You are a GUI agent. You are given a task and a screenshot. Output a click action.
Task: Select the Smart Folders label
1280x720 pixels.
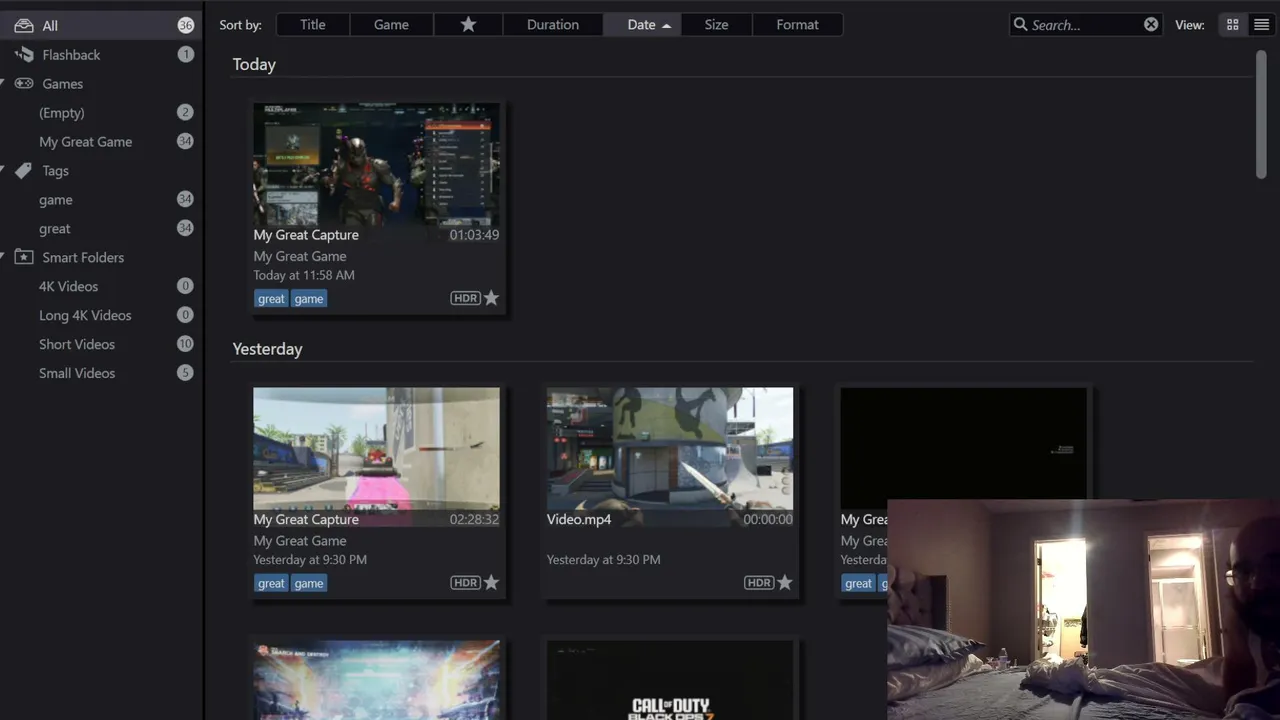pyautogui.click(x=83, y=258)
